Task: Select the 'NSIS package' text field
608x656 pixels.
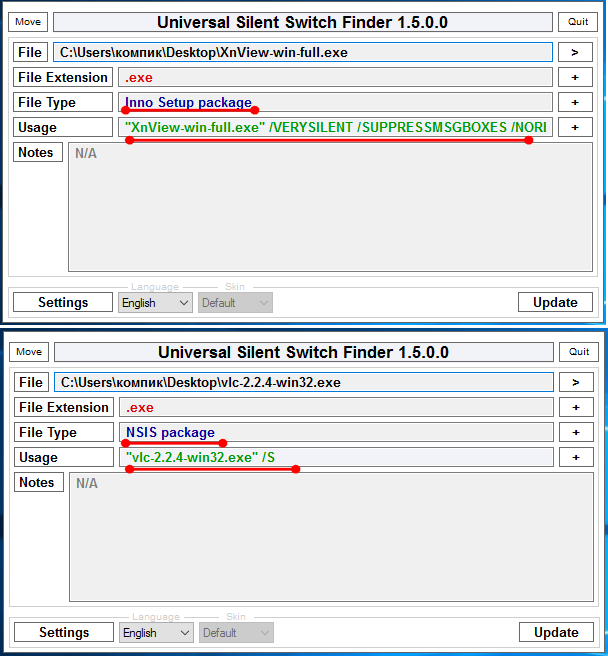Action: pyautogui.click(x=336, y=432)
